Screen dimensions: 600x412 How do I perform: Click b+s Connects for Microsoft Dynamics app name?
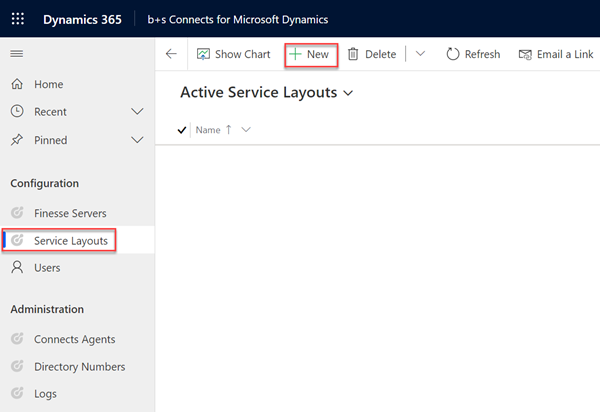(238, 20)
